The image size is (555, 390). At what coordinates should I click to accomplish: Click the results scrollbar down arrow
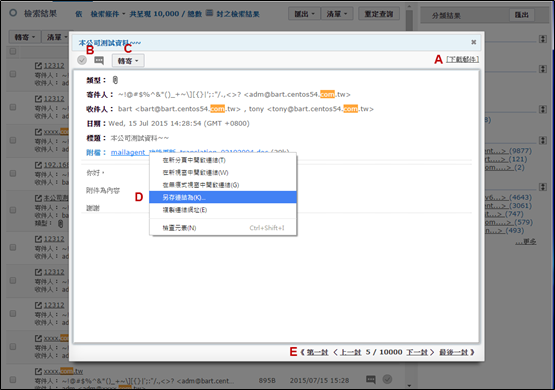pyautogui.click(x=409, y=385)
